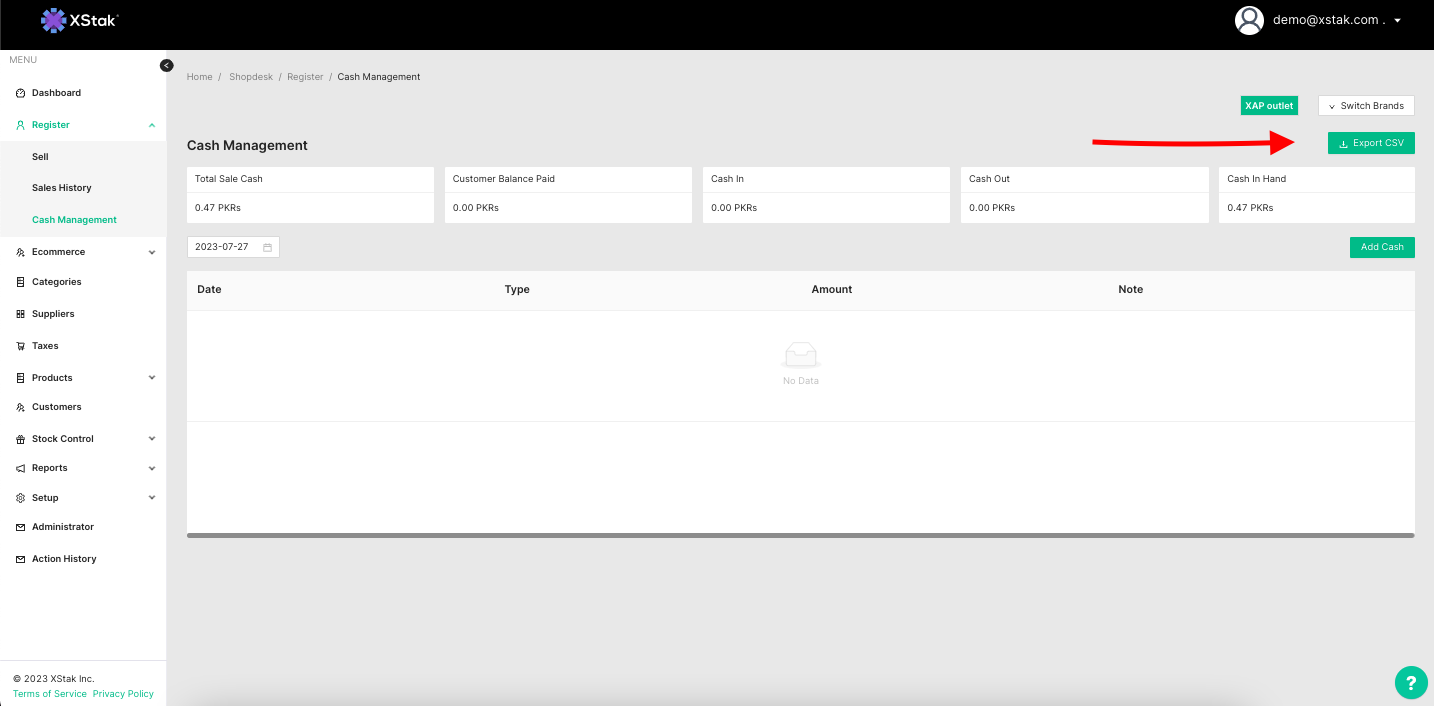Click the Suppliers icon in the sidebar
The width and height of the screenshot is (1434, 706).
[x=20, y=314]
